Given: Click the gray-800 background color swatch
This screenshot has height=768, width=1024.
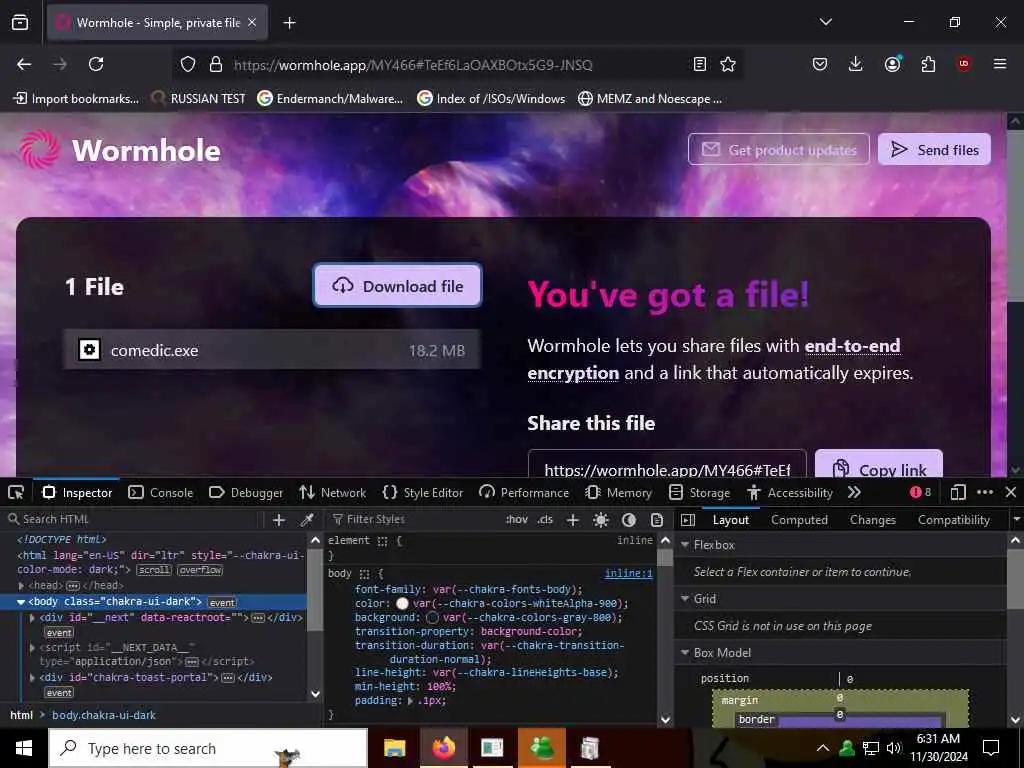Looking at the screenshot, I should (432, 617).
